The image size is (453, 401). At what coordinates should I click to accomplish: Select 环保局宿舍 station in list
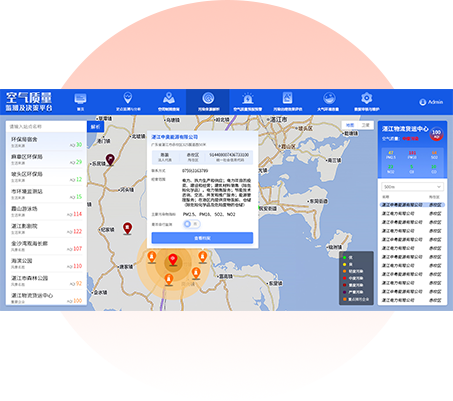46,141
